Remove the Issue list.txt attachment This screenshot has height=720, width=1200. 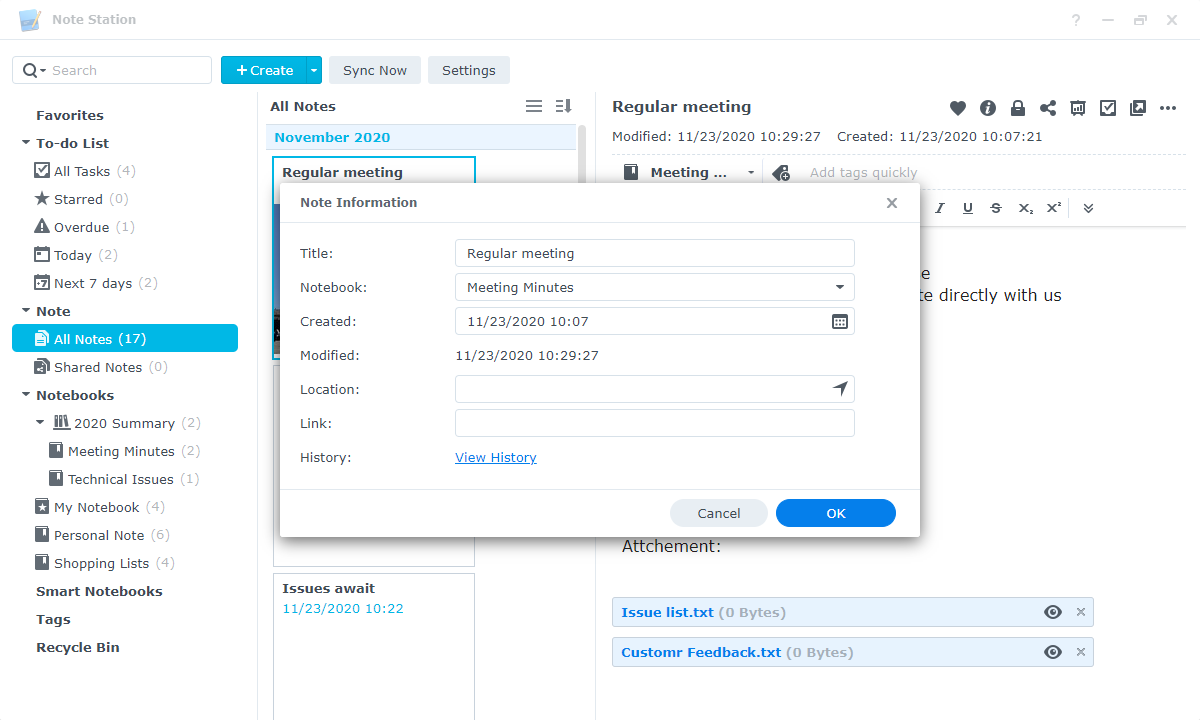1080,612
